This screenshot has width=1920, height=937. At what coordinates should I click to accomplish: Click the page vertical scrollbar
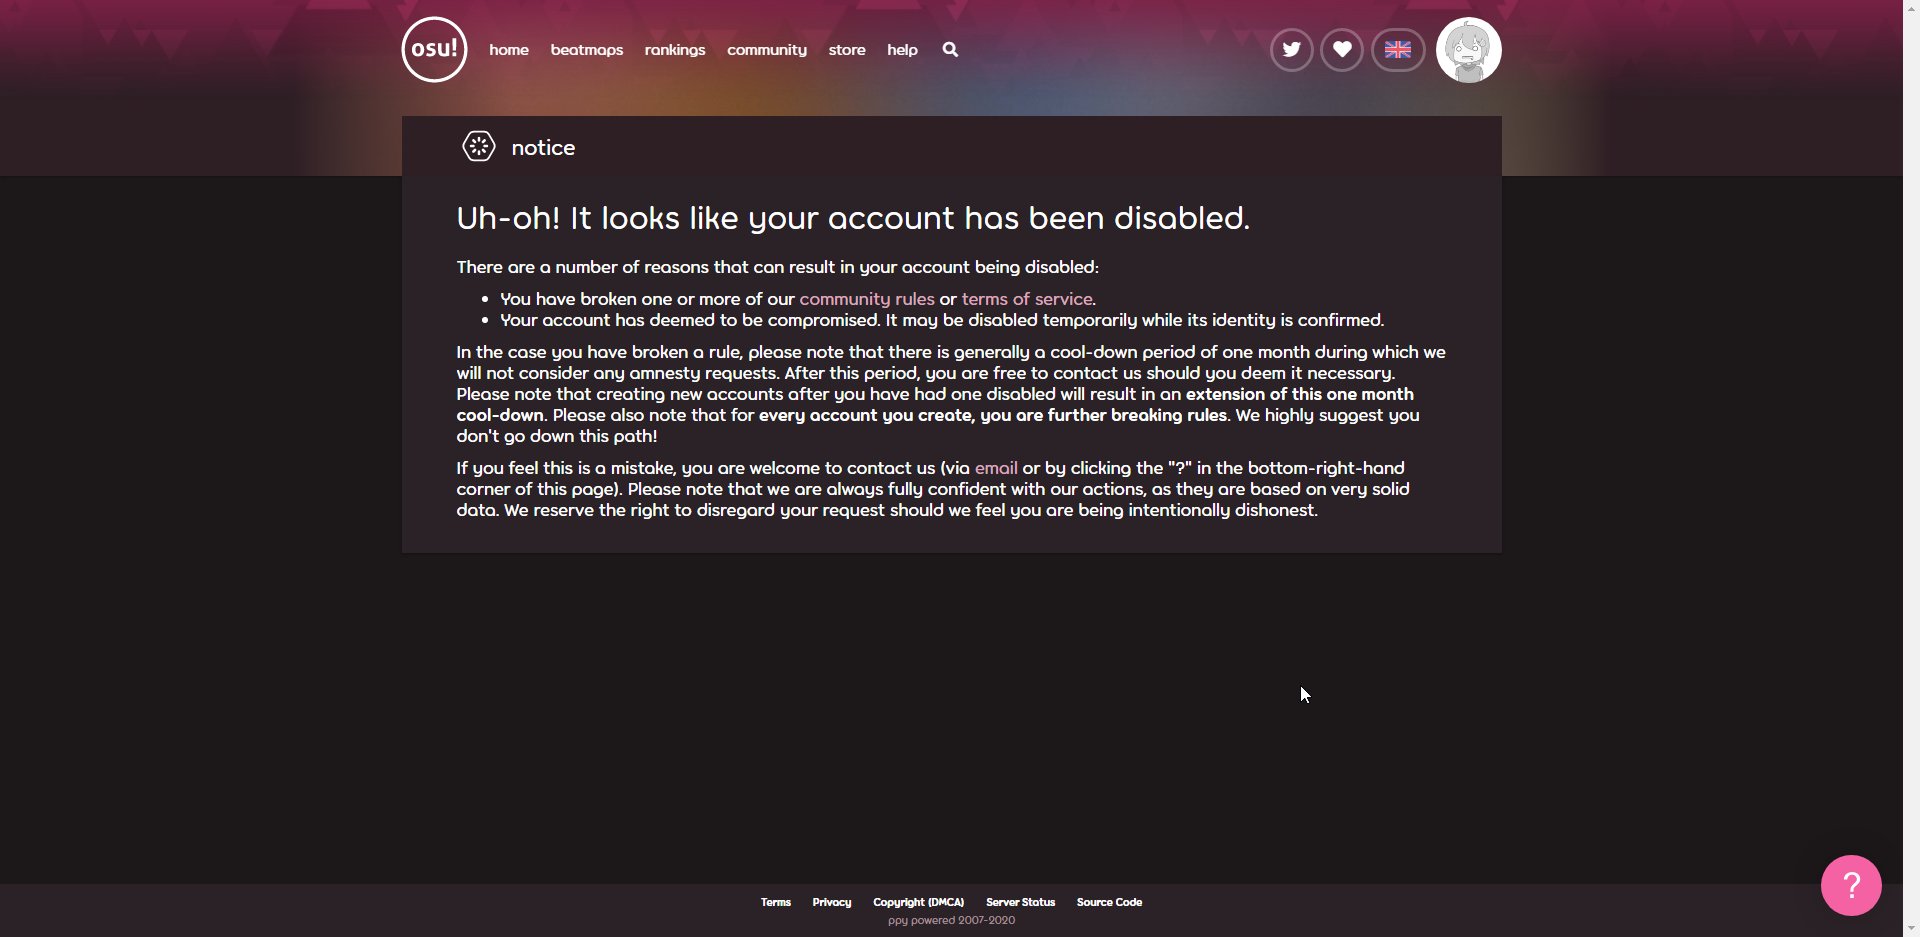[x=1911, y=468]
